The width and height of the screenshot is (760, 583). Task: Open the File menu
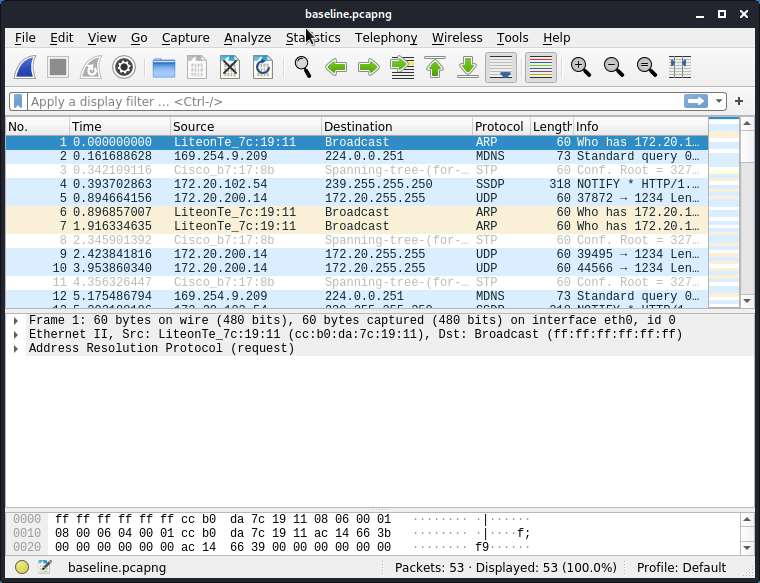coord(25,38)
